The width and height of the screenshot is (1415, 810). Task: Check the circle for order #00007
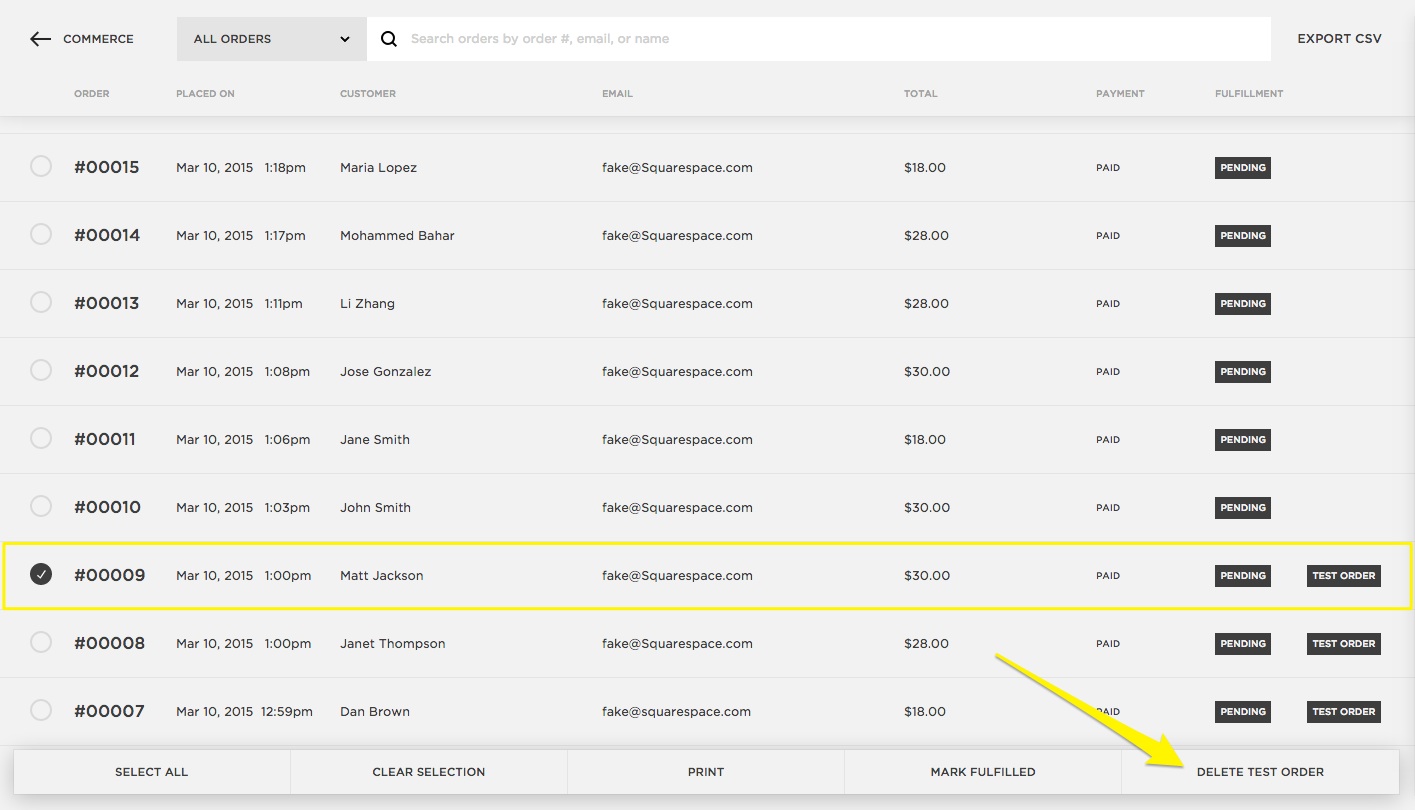[x=41, y=710]
